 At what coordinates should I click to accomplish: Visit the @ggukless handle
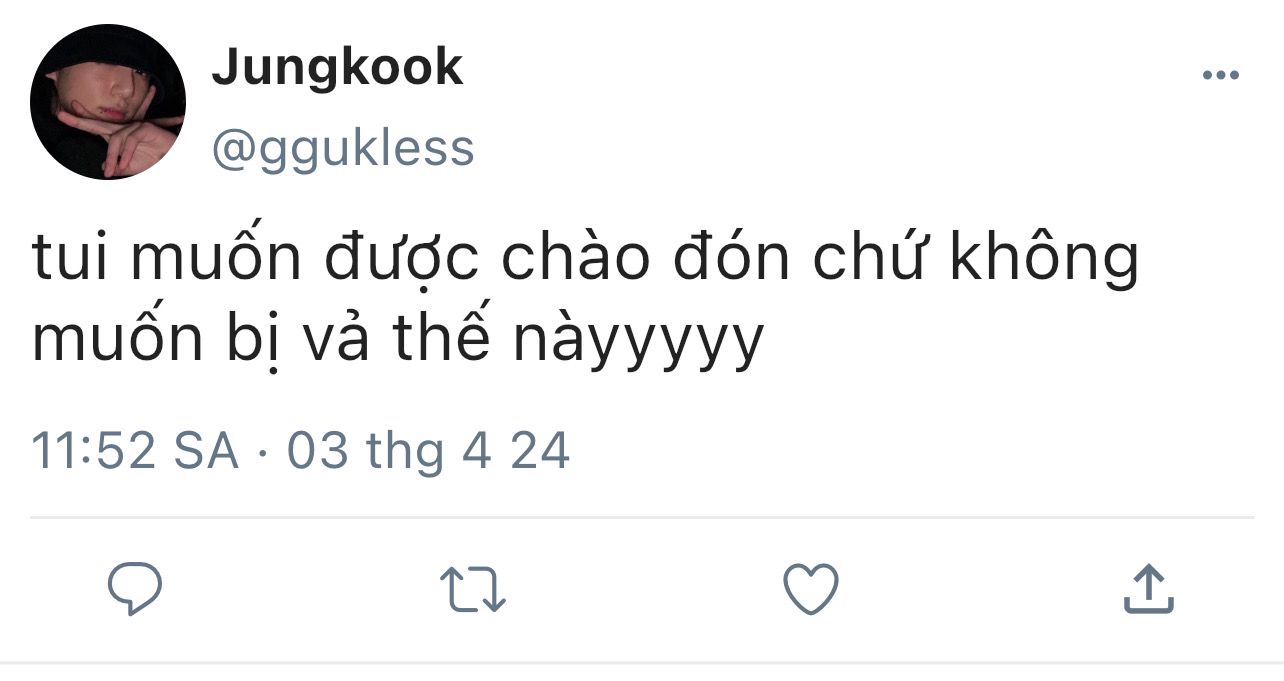click(x=342, y=148)
